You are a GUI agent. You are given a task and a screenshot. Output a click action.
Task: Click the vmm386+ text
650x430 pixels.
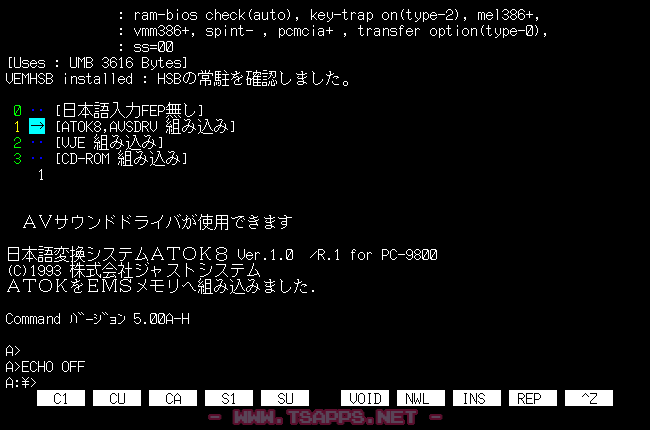tap(161, 31)
